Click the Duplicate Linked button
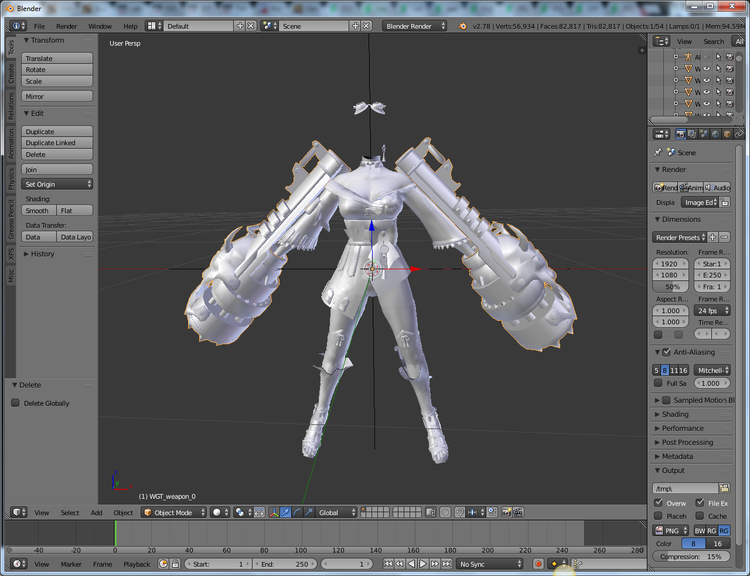The image size is (750, 576). coord(57,143)
